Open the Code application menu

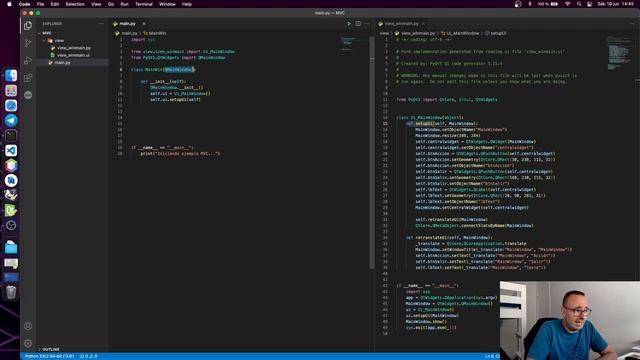point(24,4)
